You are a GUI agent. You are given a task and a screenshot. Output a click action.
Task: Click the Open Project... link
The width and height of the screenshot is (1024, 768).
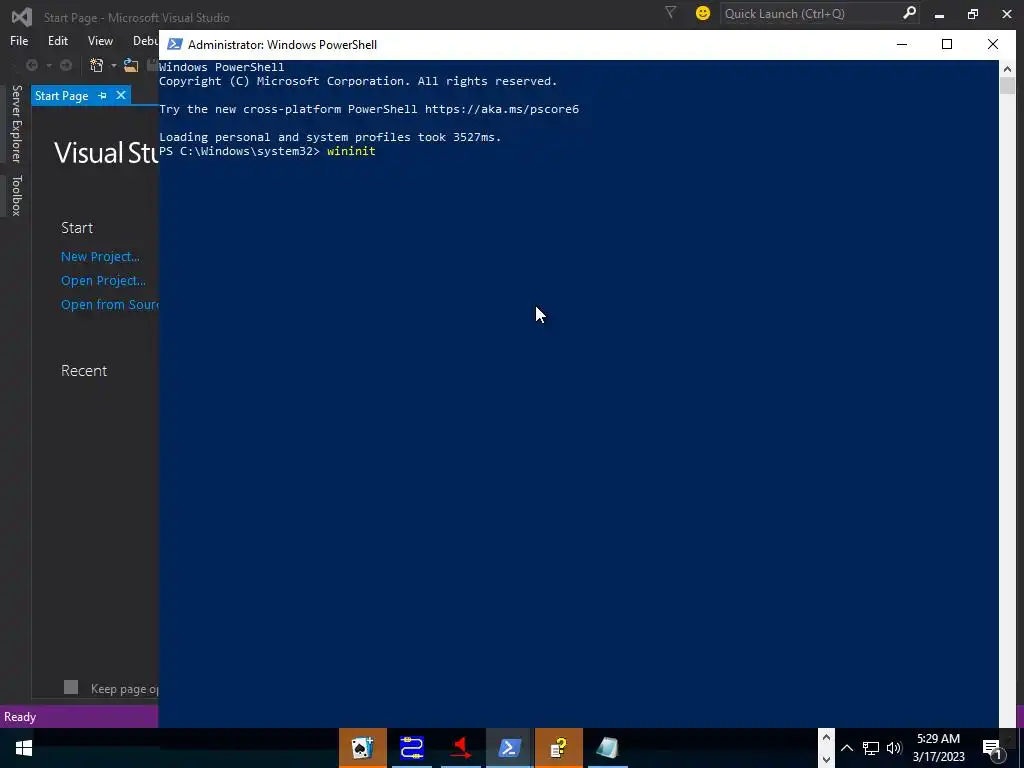(x=103, y=281)
